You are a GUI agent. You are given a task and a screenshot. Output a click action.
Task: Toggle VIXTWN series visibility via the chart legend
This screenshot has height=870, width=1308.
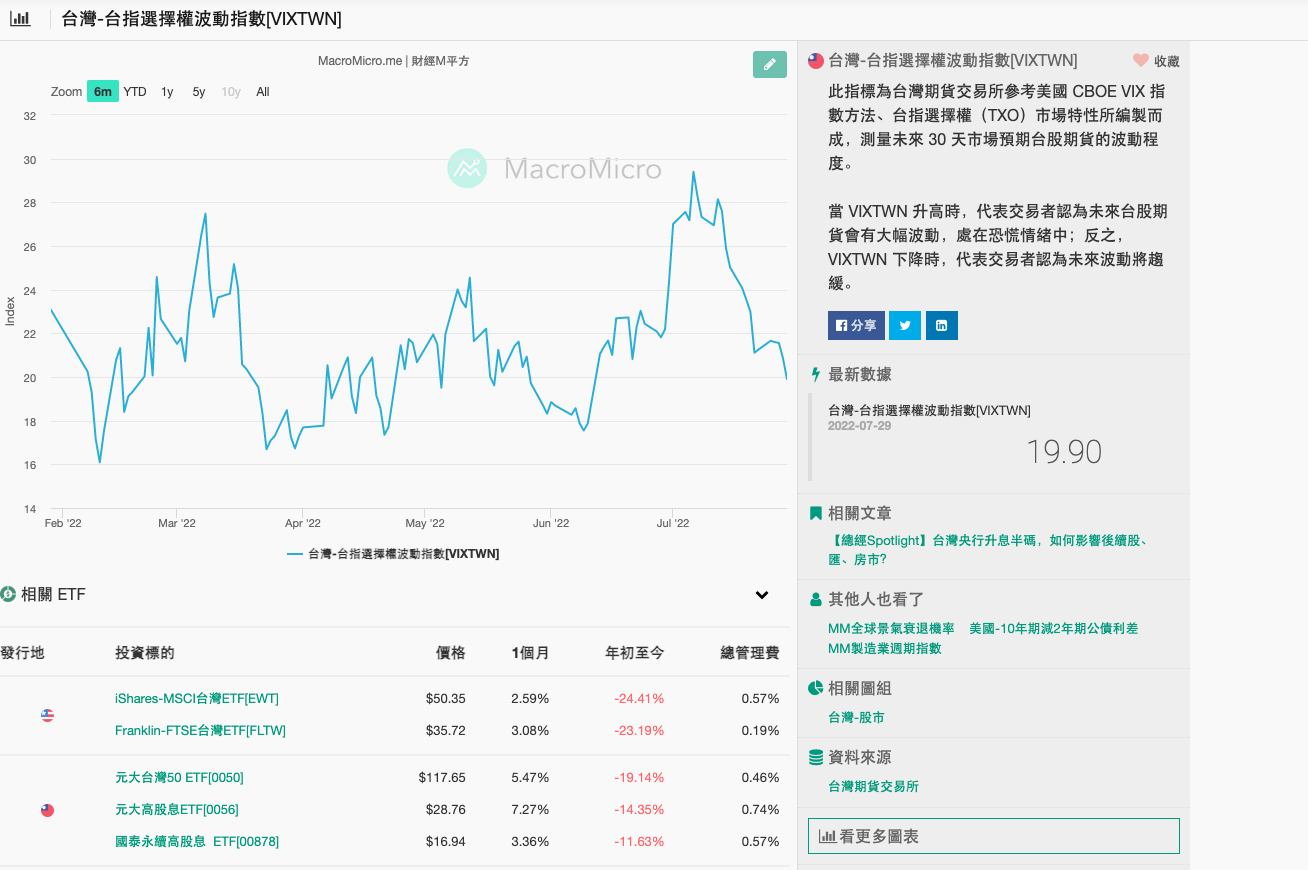coord(403,553)
